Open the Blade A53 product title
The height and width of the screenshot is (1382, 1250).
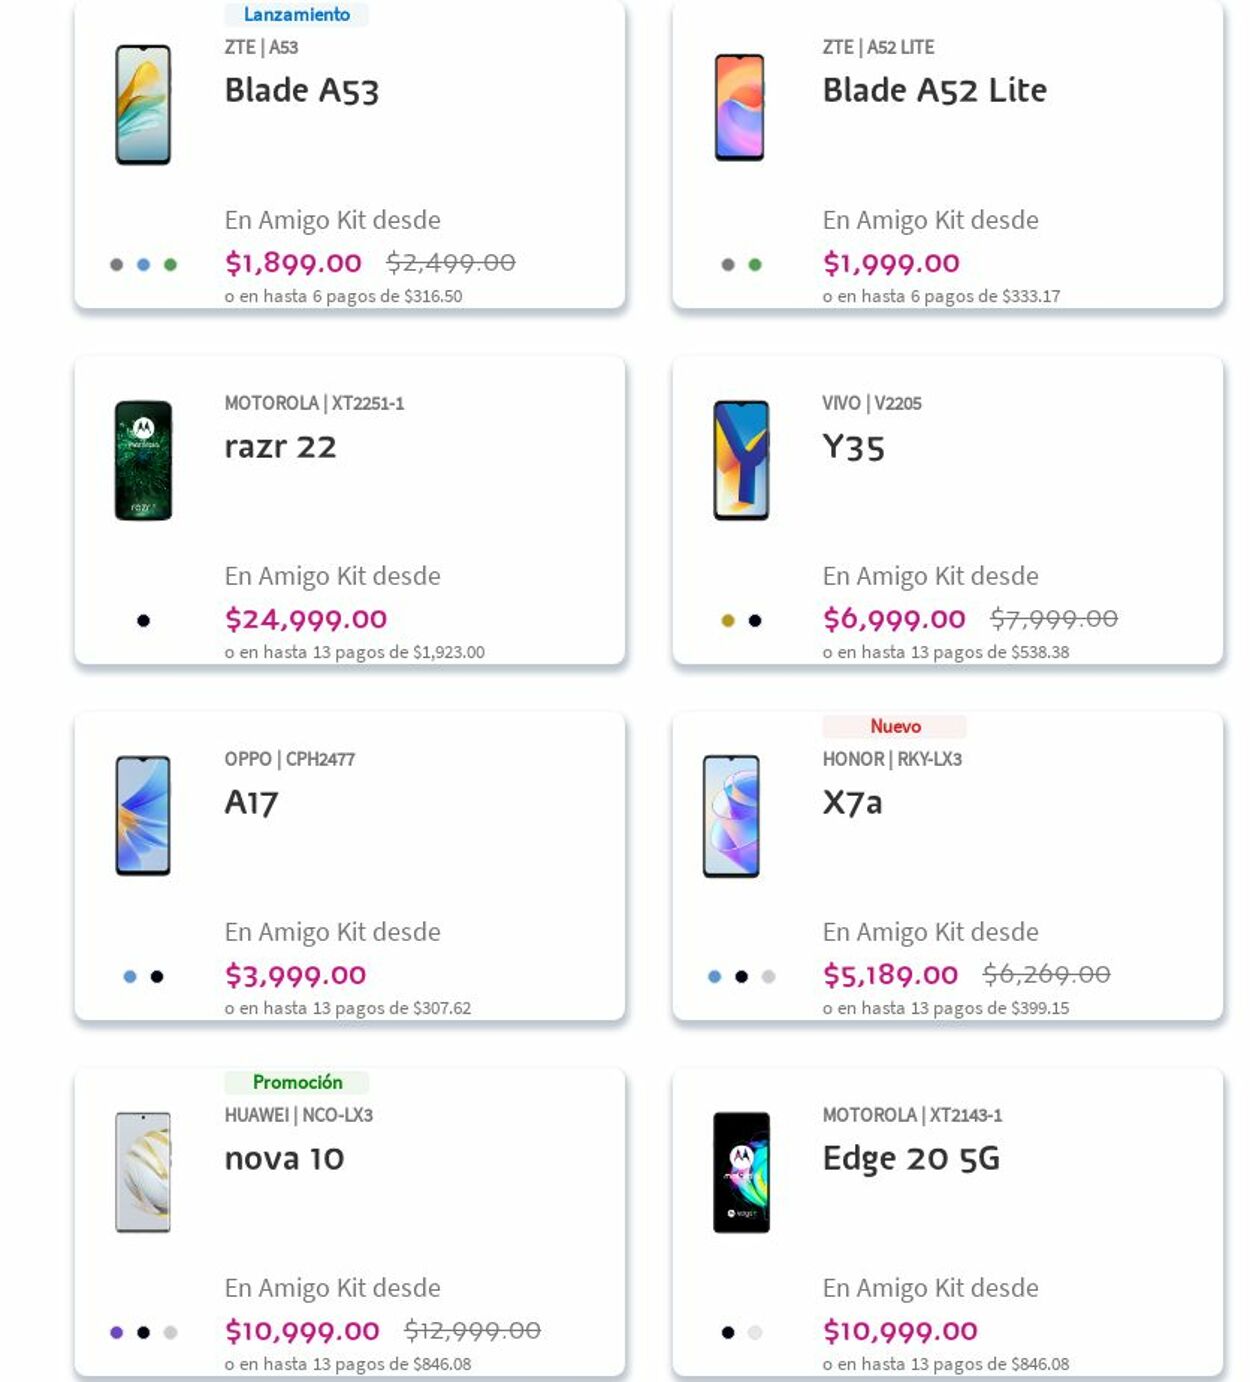pos(301,91)
